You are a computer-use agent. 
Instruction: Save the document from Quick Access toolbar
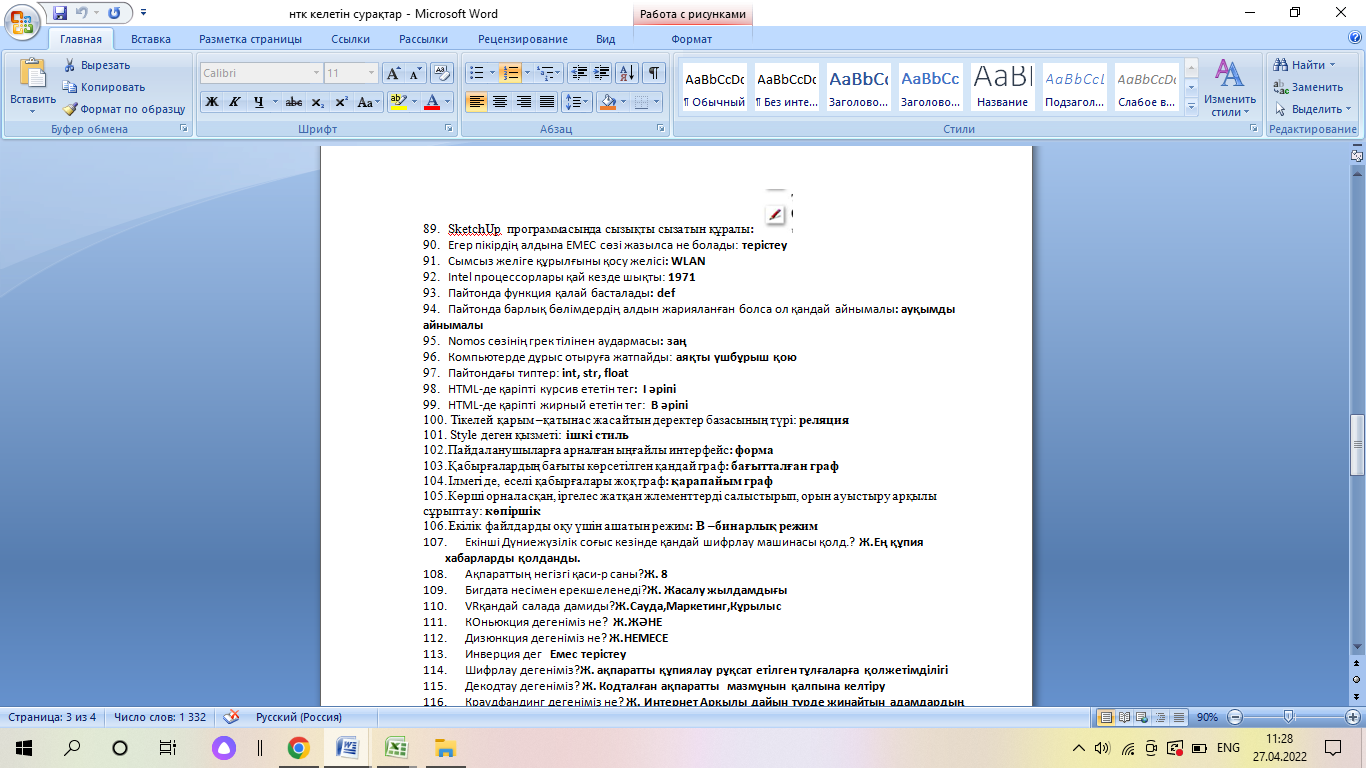point(59,14)
